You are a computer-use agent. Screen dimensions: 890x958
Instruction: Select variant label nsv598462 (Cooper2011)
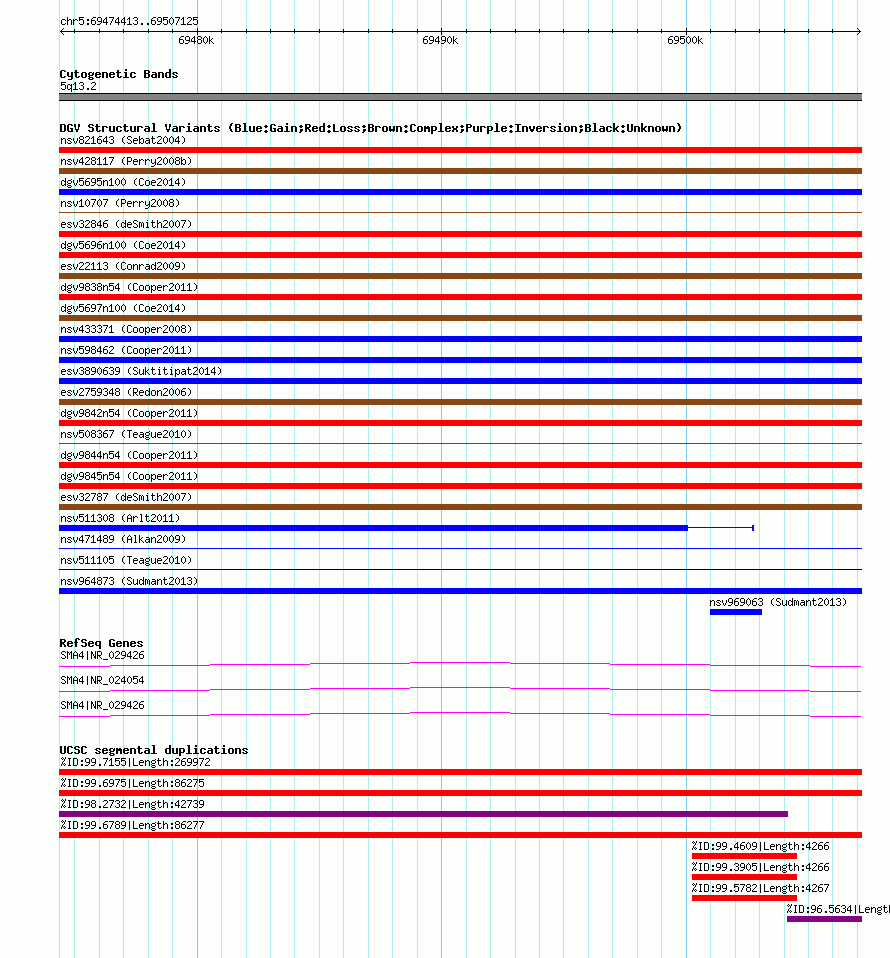126,350
